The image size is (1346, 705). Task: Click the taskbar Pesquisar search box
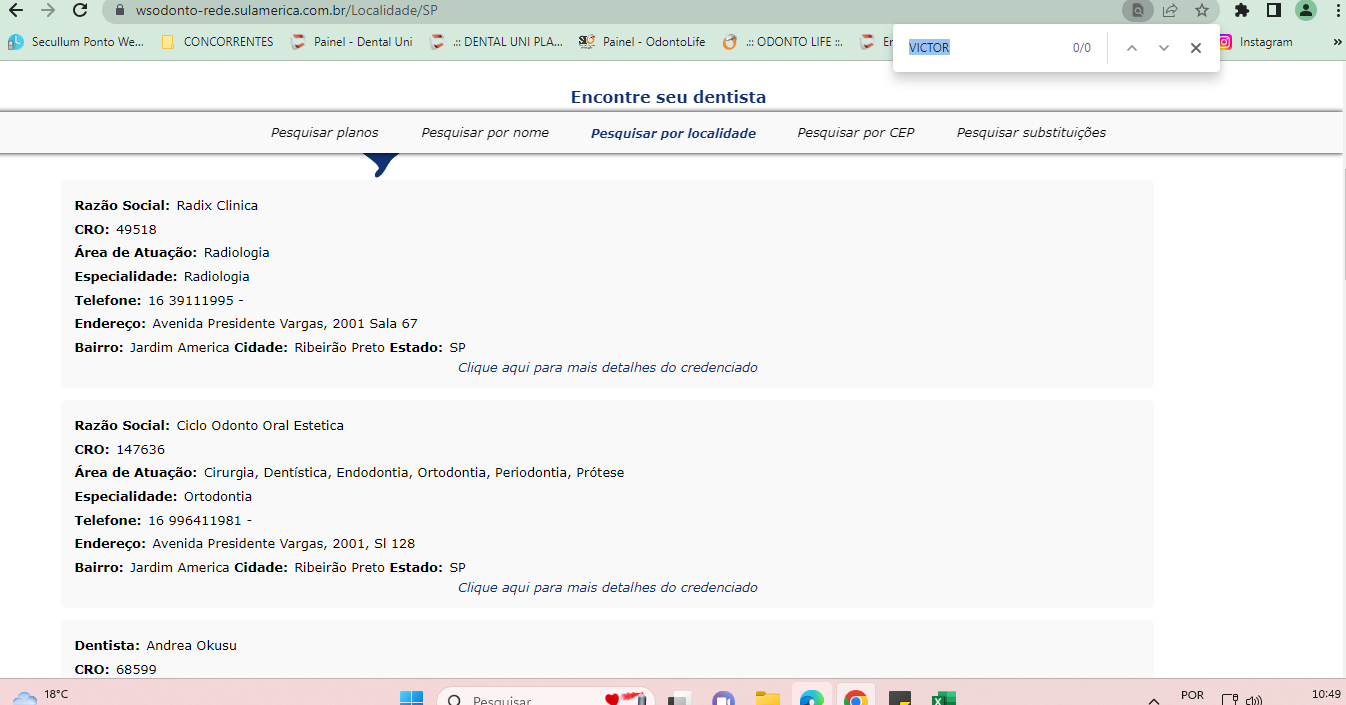pyautogui.click(x=545, y=699)
